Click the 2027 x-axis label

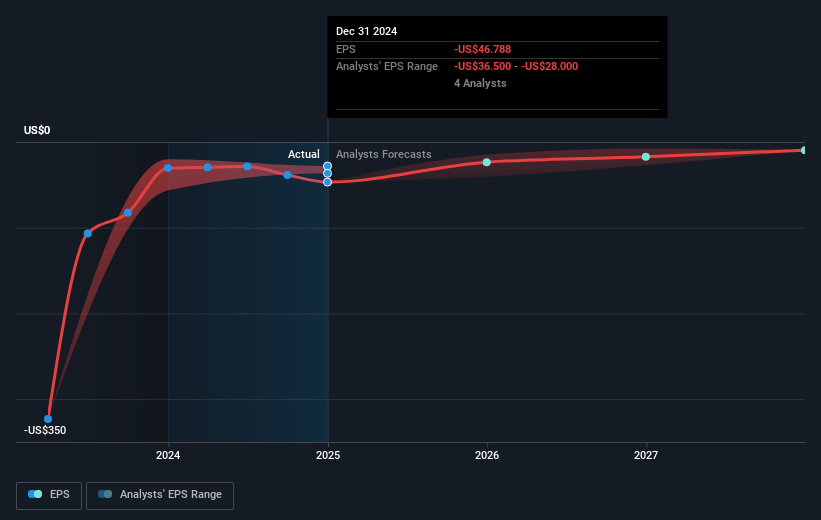[646, 455]
